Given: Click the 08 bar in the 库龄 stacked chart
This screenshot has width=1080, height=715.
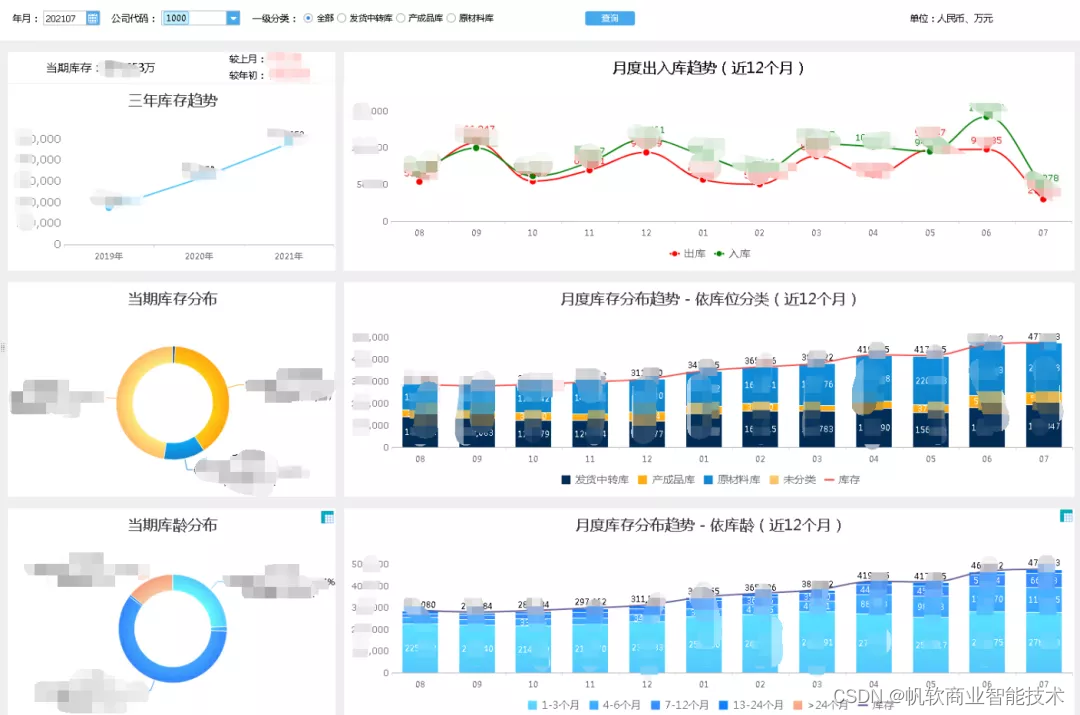Looking at the screenshot, I should tap(419, 640).
